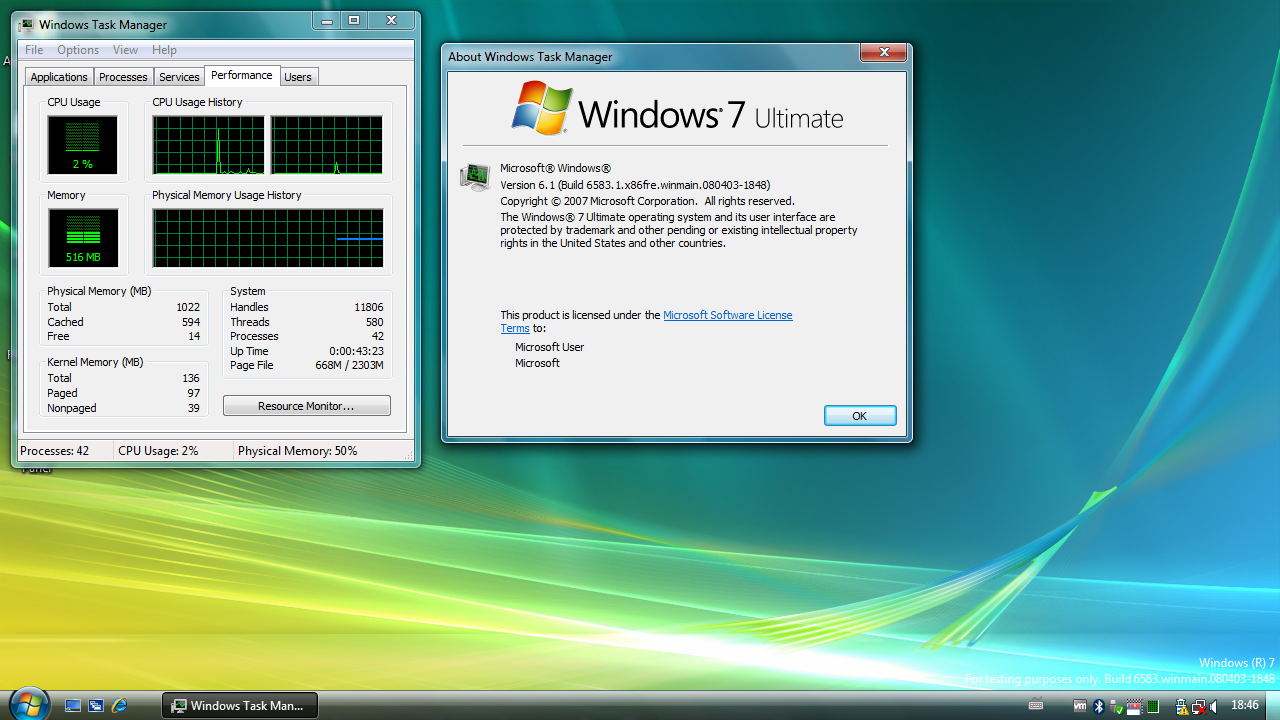The image size is (1280, 720).
Task: Open the Help menu
Action: pyautogui.click(x=164, y=50)
